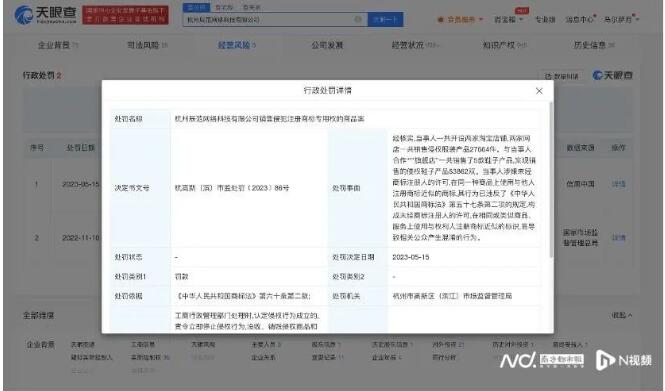Click the 数据纠错 button
The height and width of the screenshot is (391, 665).
(x=562, y=76)
